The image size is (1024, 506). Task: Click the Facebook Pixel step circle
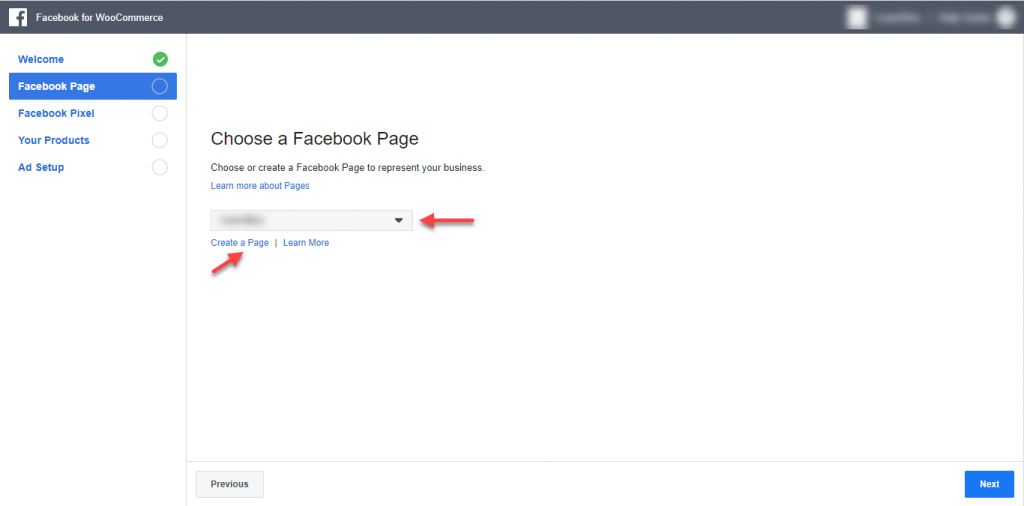pyautogui.click(x=159, y=114)
